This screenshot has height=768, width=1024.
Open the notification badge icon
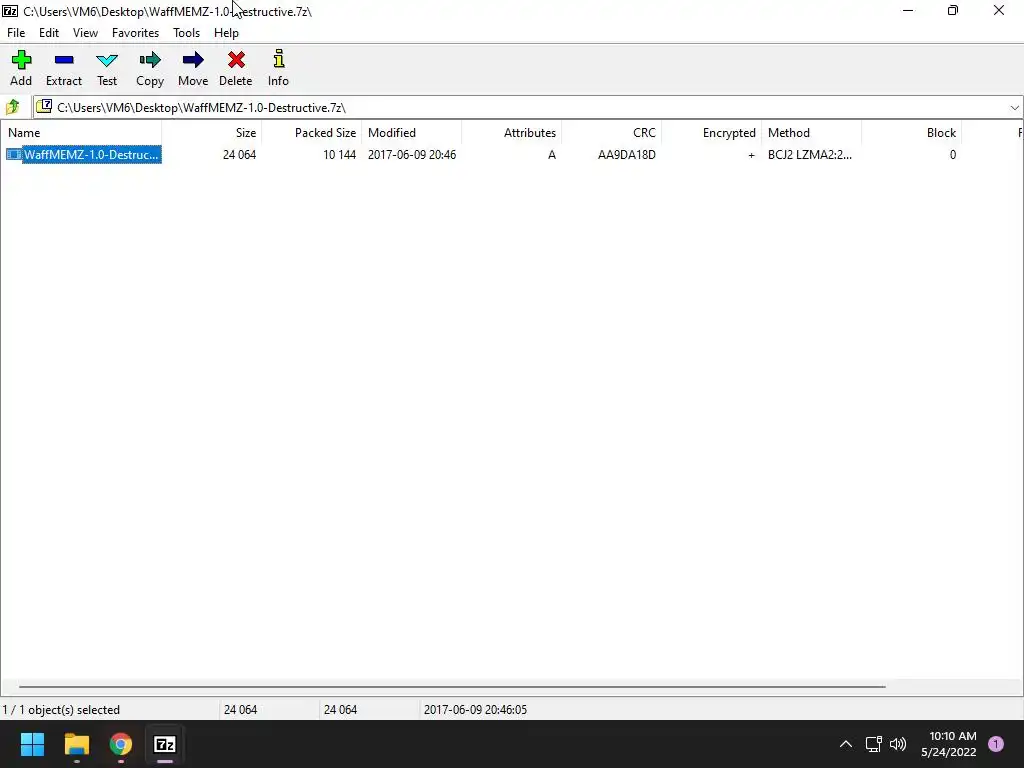coord(996,743)
